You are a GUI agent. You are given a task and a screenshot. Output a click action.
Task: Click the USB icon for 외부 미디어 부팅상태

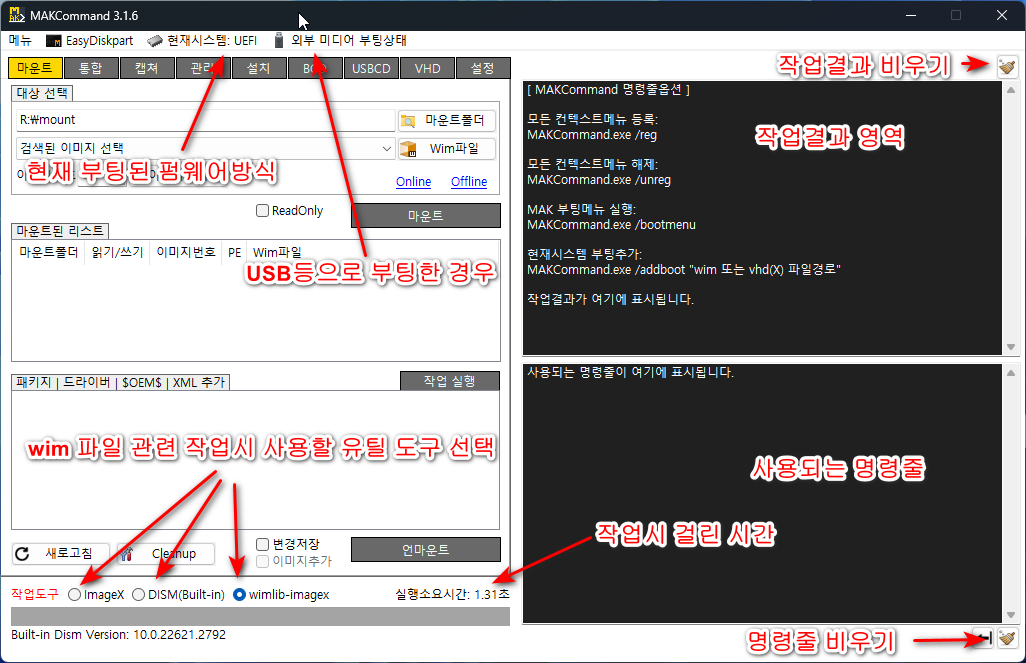(x=279, y=41)
